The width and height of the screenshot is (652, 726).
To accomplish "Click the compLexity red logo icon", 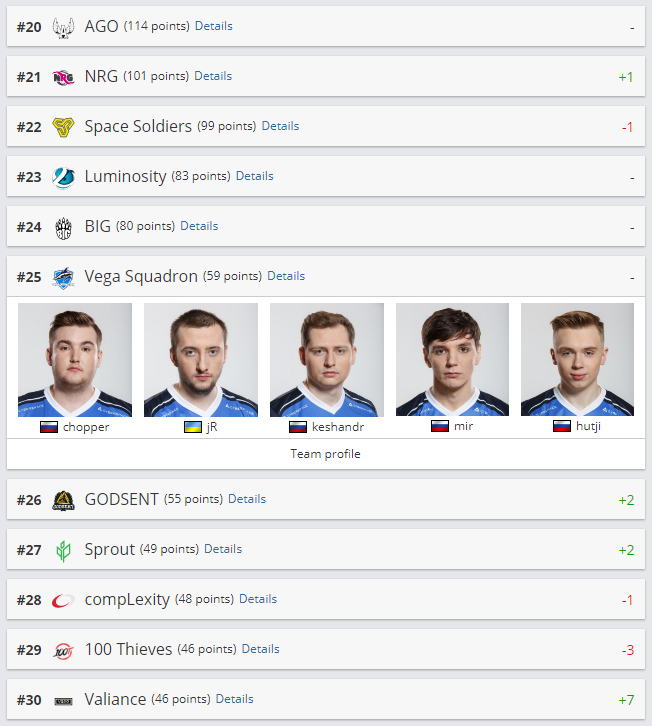I will pos(63,601).
